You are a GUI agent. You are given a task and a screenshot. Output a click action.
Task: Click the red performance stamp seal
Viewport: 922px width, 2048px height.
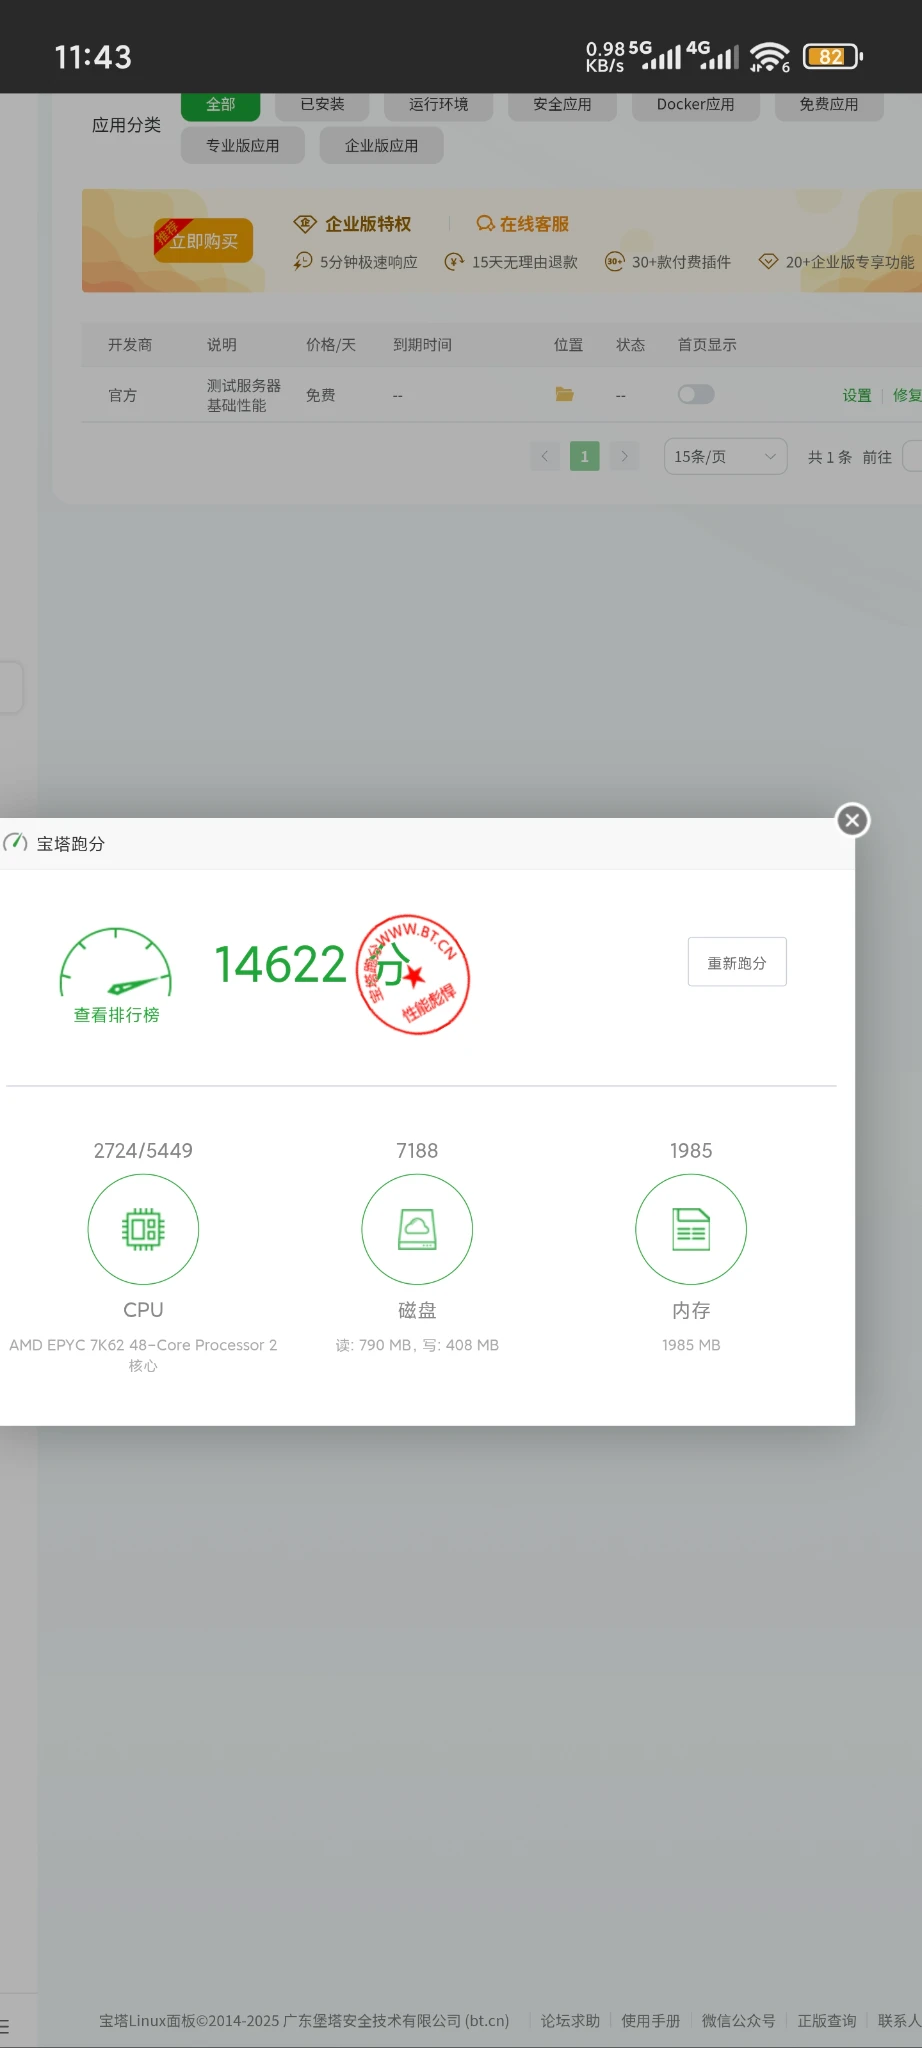tap(413, 974)
